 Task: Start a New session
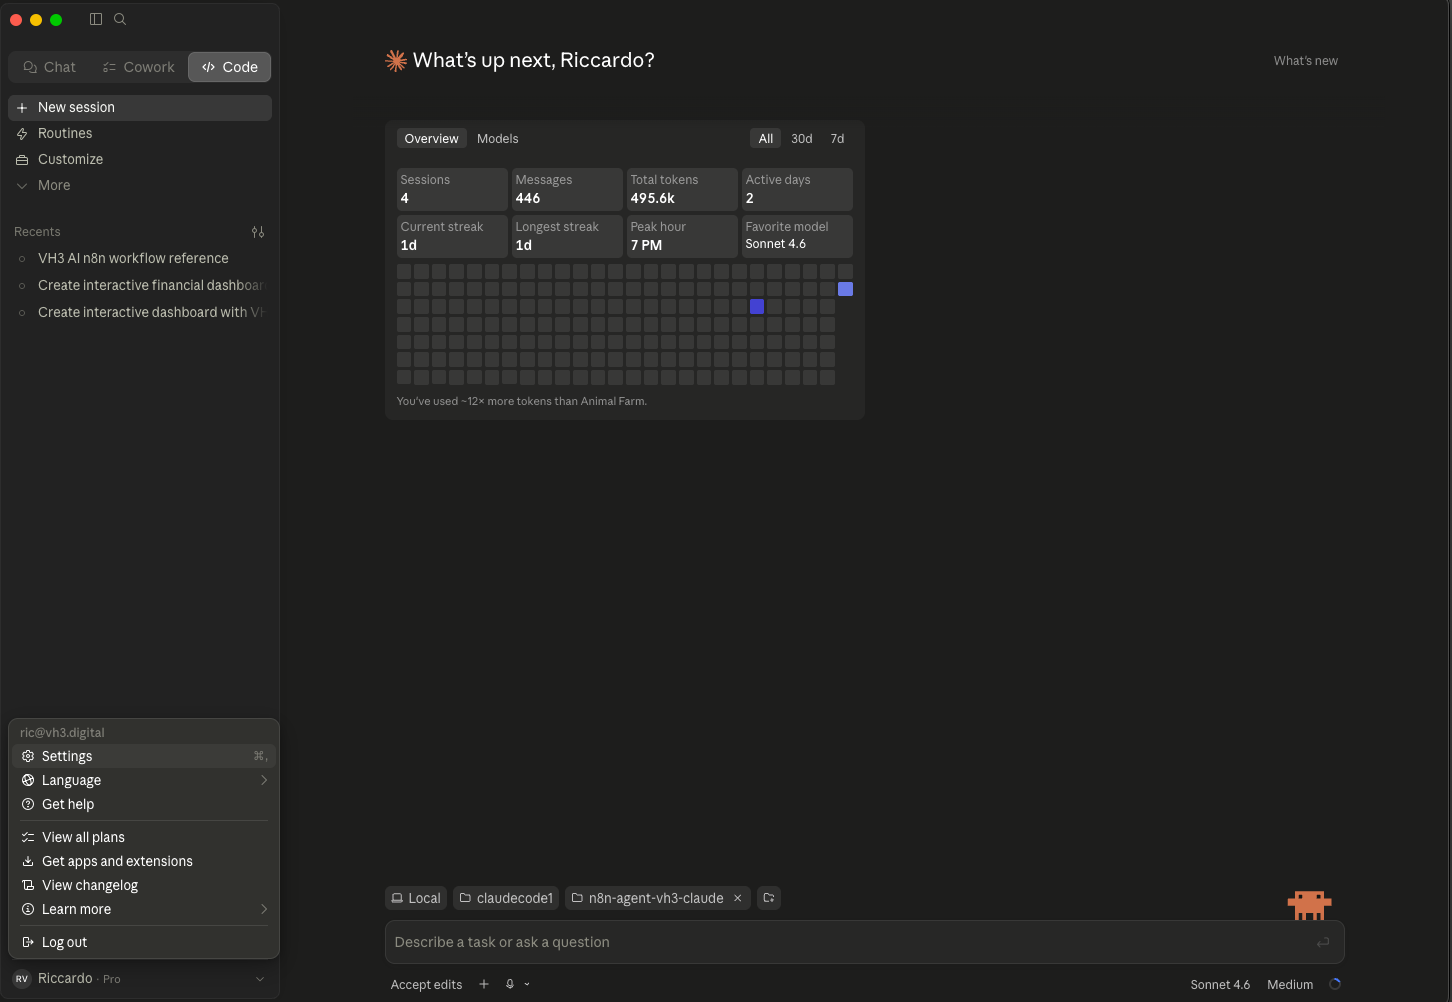click(x=140, y=107)
